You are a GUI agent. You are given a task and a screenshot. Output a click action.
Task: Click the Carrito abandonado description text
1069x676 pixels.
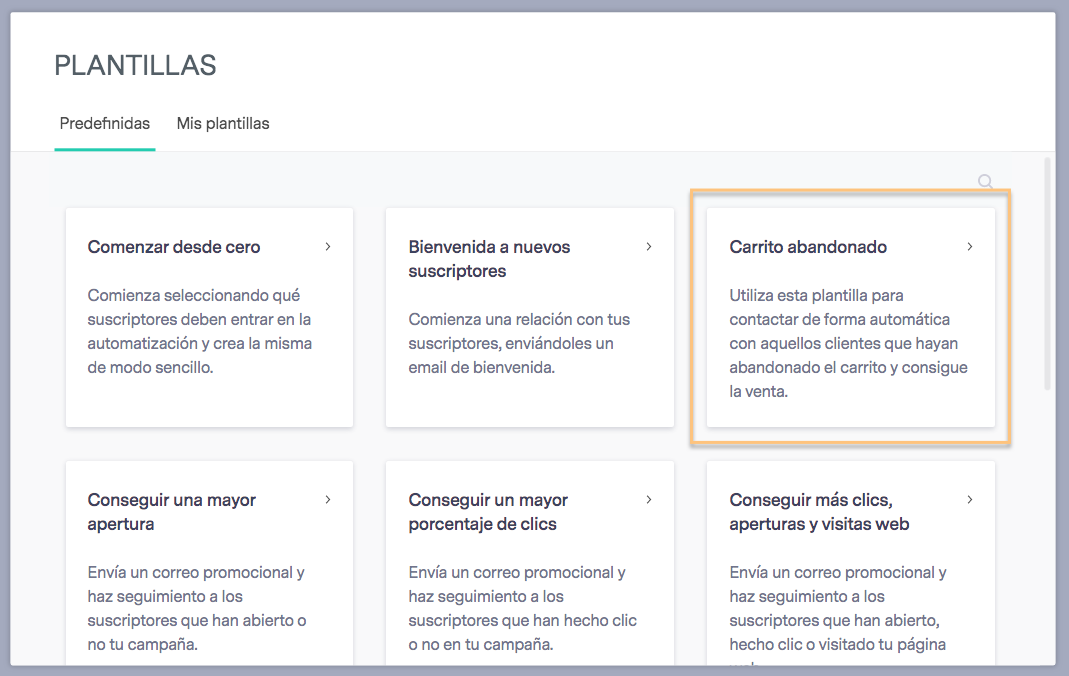[848, 343]
